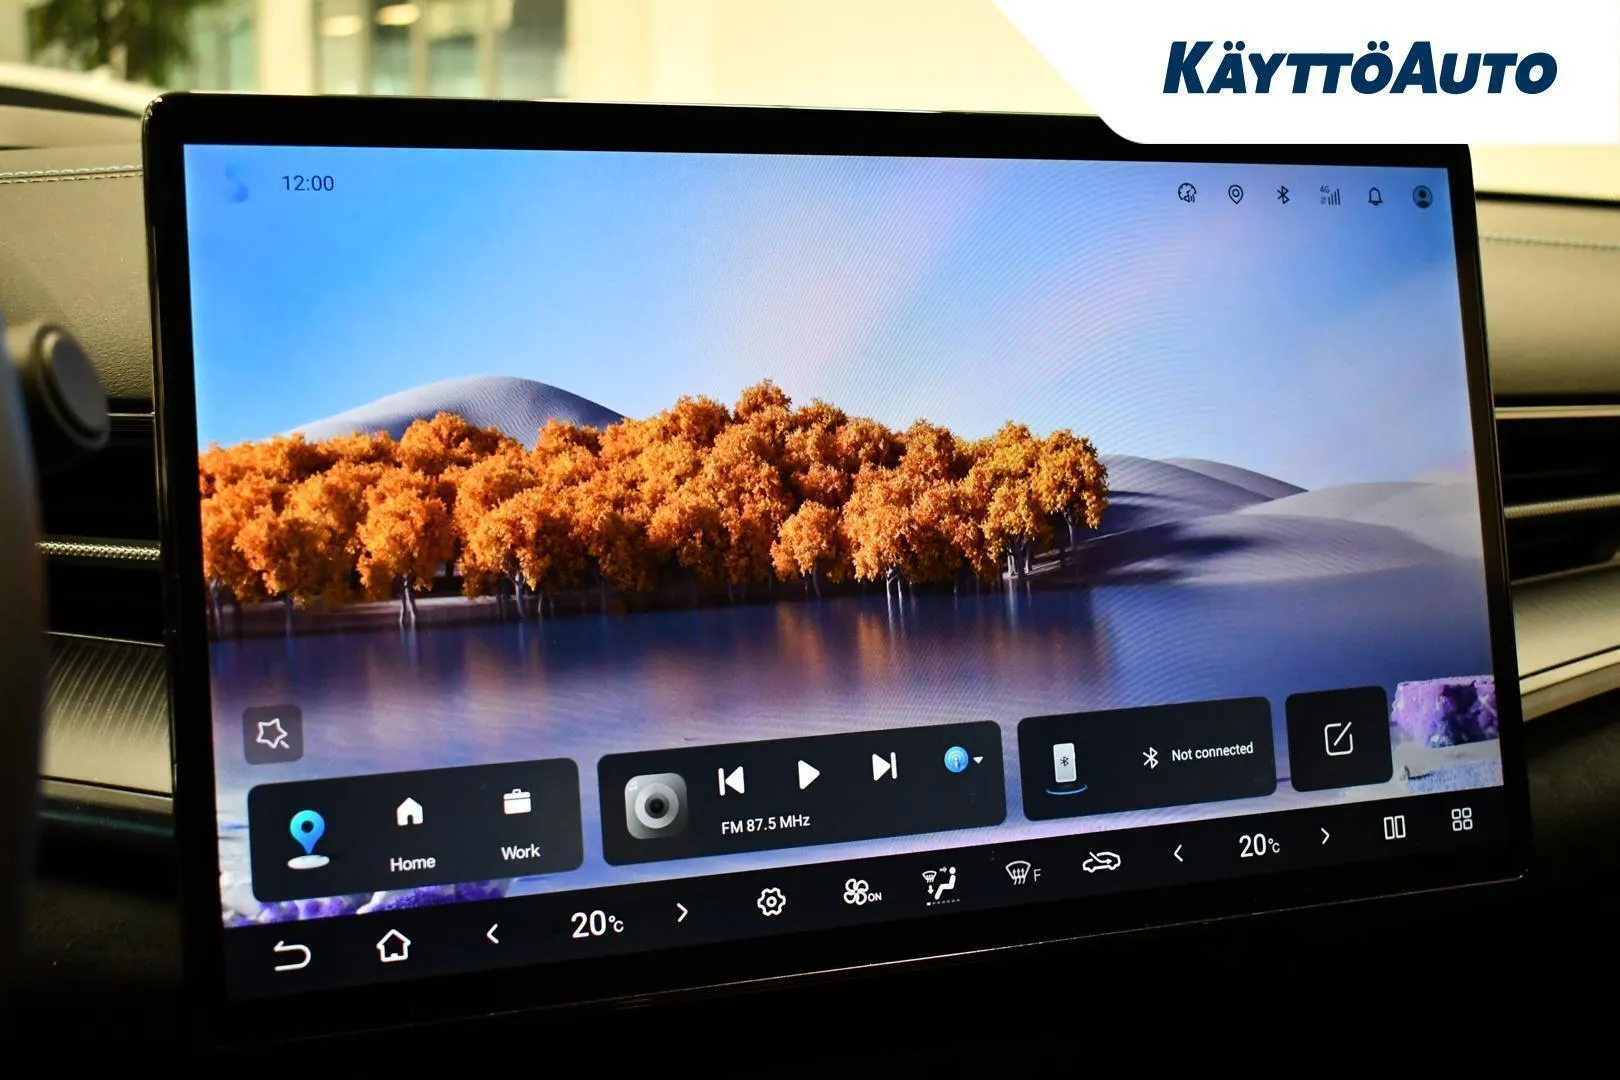
Task: Open passenger-side 20°C temperature setting
Action: (x=1259, y=846)
